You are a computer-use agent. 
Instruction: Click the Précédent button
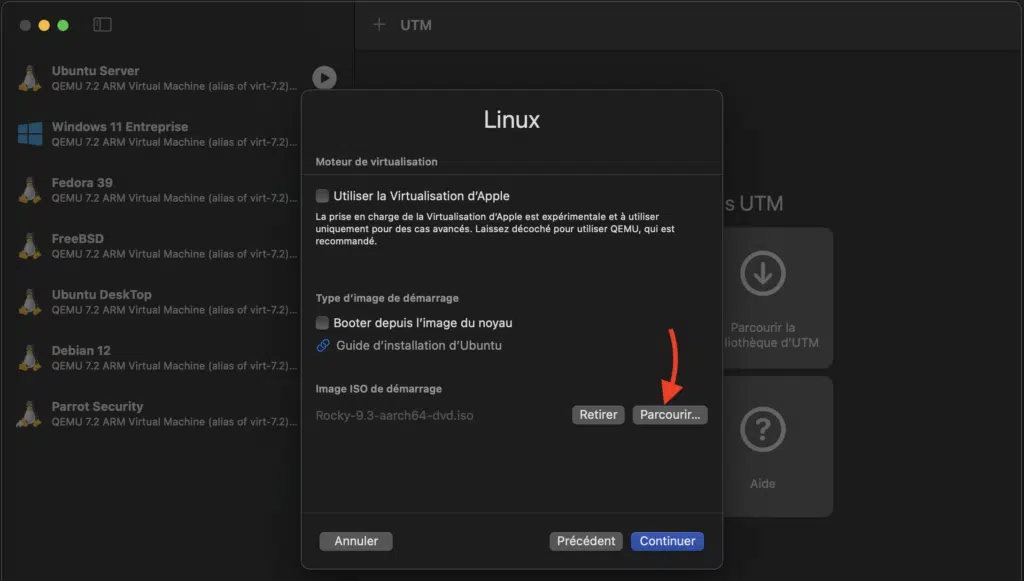pyautogui.click(x=586, y=541)
